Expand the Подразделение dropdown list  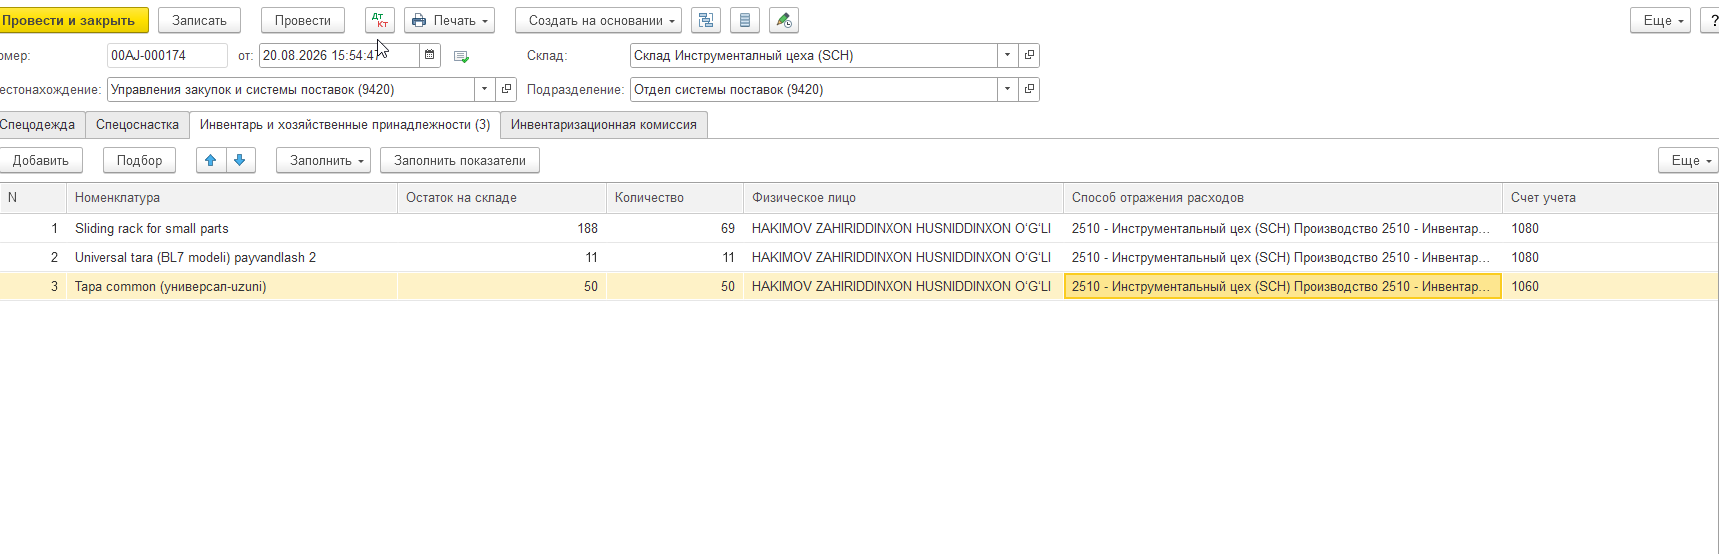point(1007,89)
